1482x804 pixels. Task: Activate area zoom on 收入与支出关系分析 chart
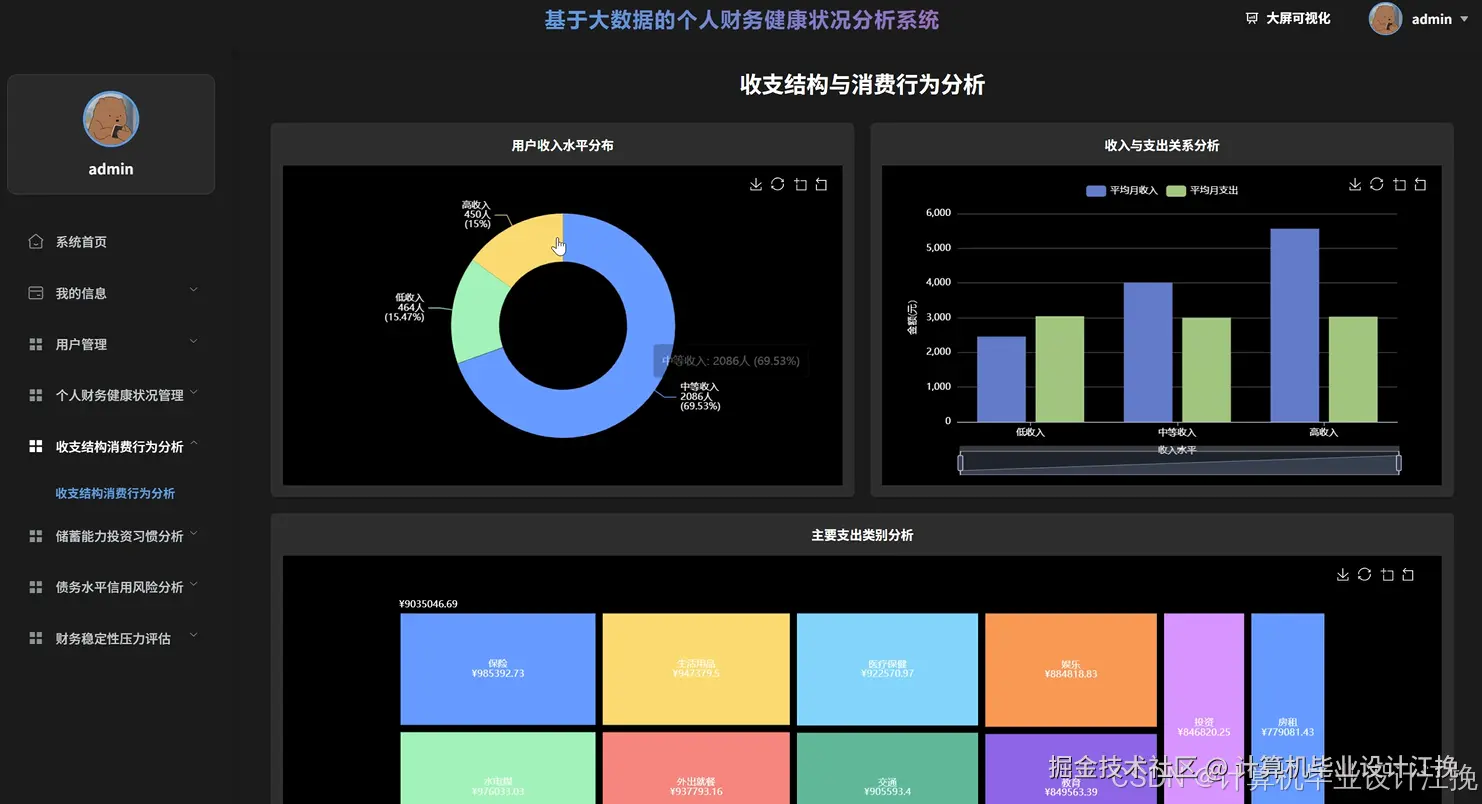point(1399,184)
